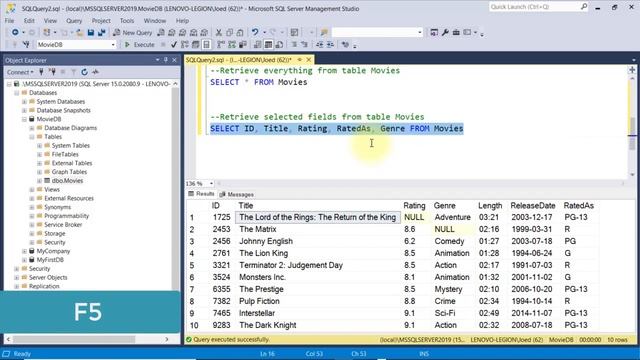Open the properties wrench icon in toolbar

coord(445,32)
